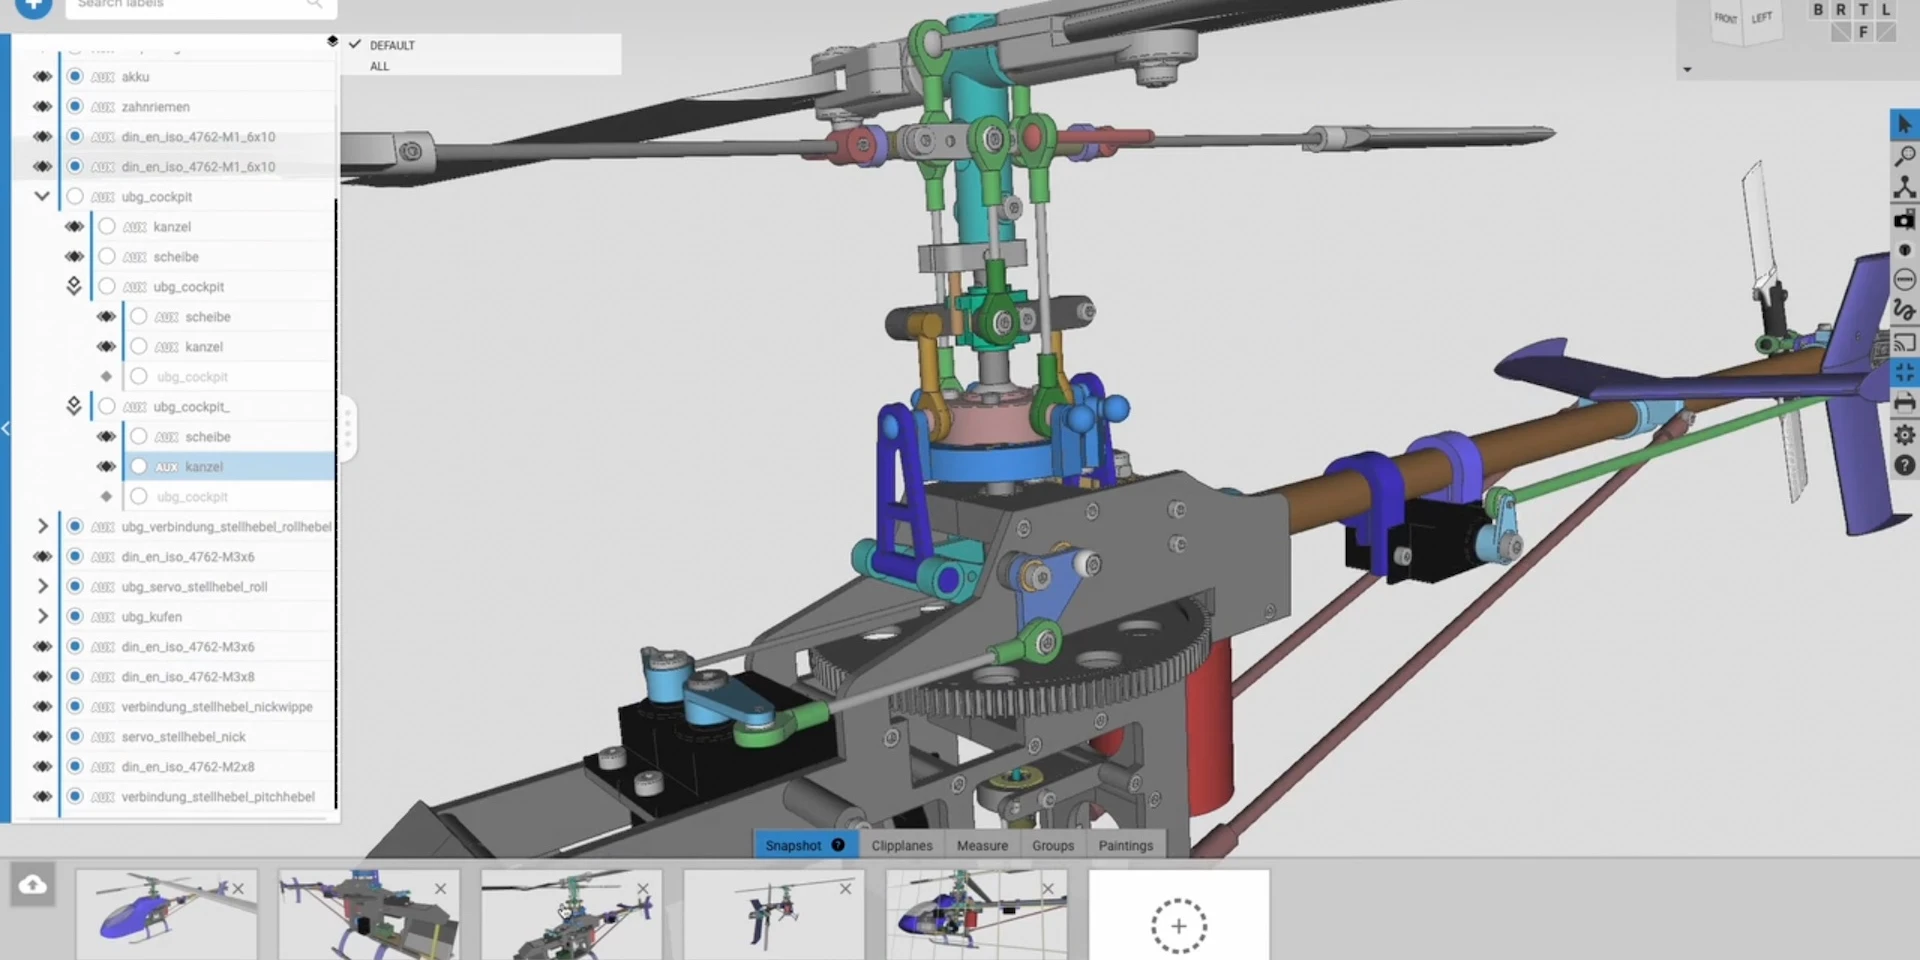Click the printer icon
1920x960 pixels.
click(1904, 403)
